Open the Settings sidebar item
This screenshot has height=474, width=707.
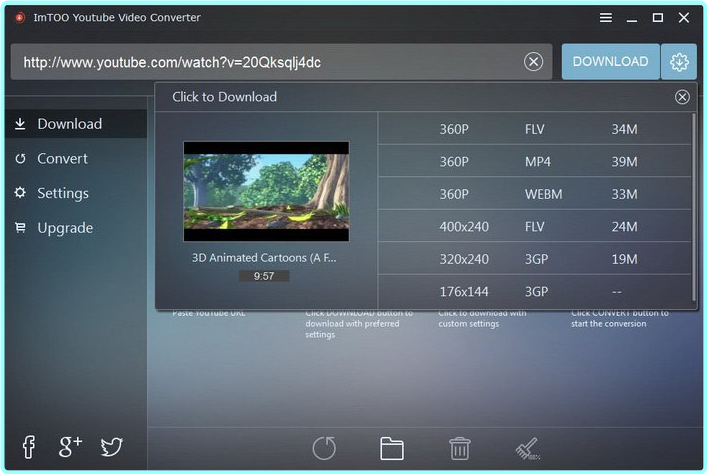pos(63,193)
